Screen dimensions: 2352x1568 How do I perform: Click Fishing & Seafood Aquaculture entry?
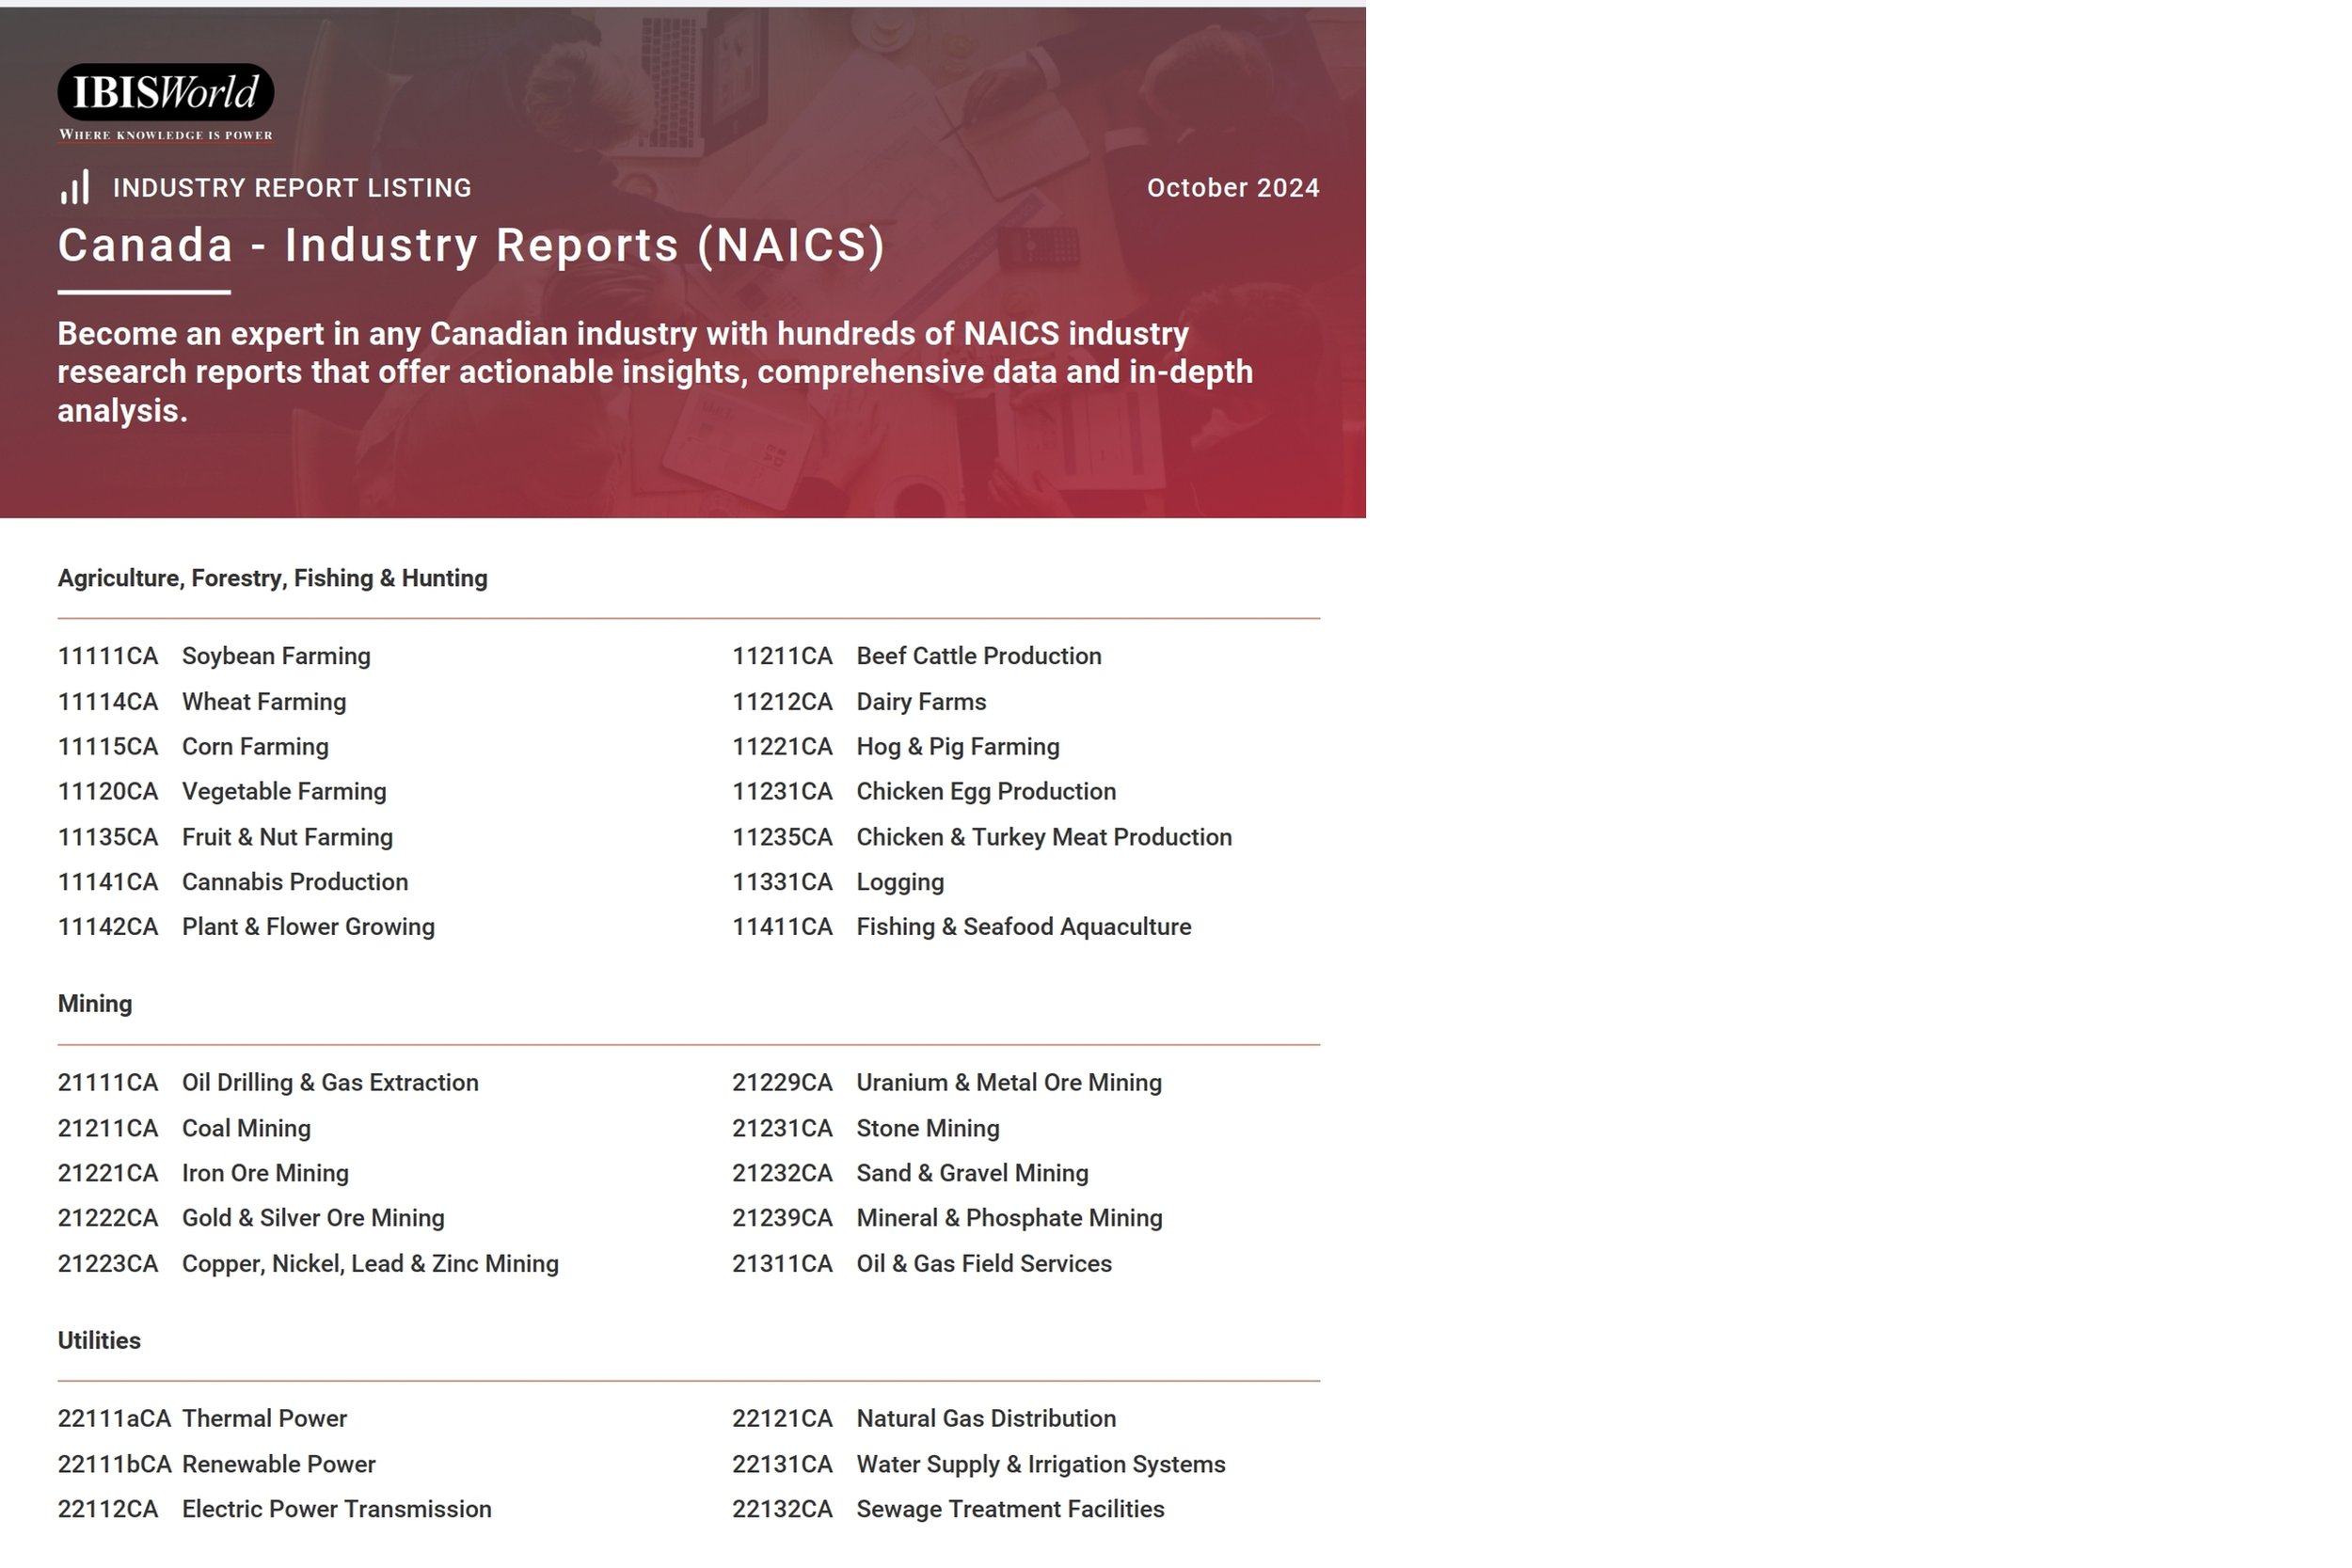(1024, 927)
